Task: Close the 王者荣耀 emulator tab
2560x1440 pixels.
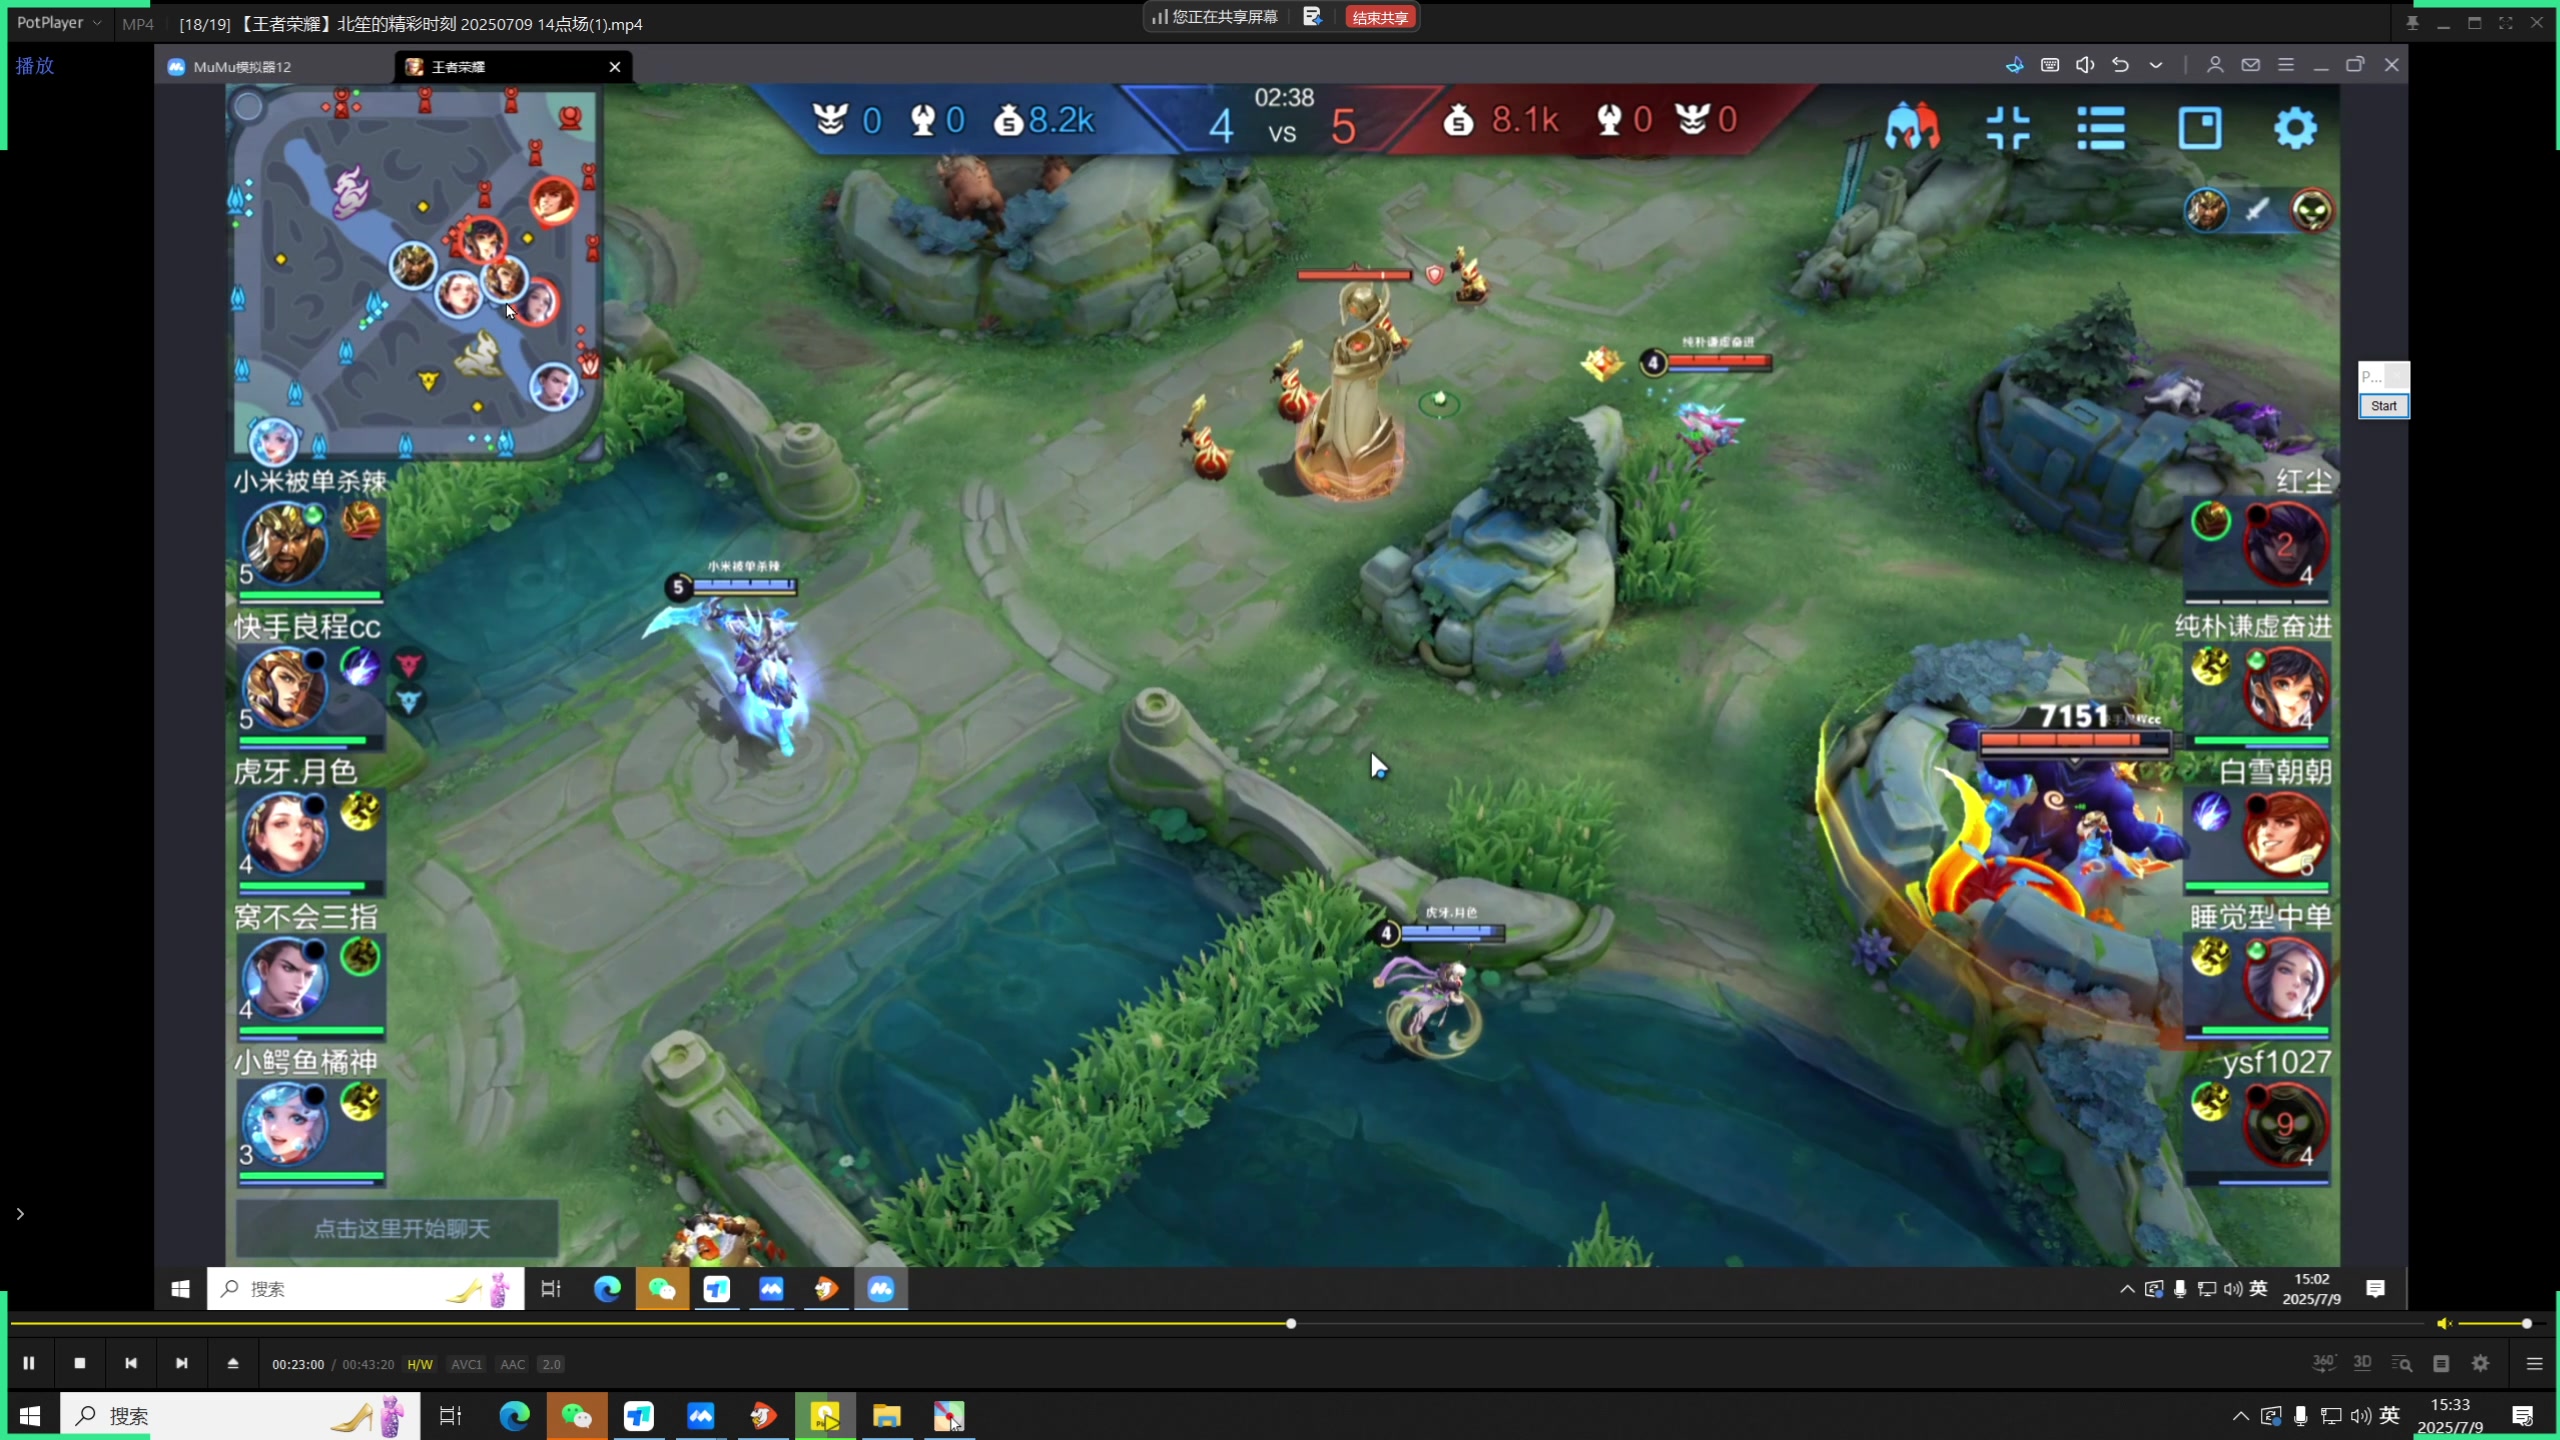Action: [x=615, y=66]
